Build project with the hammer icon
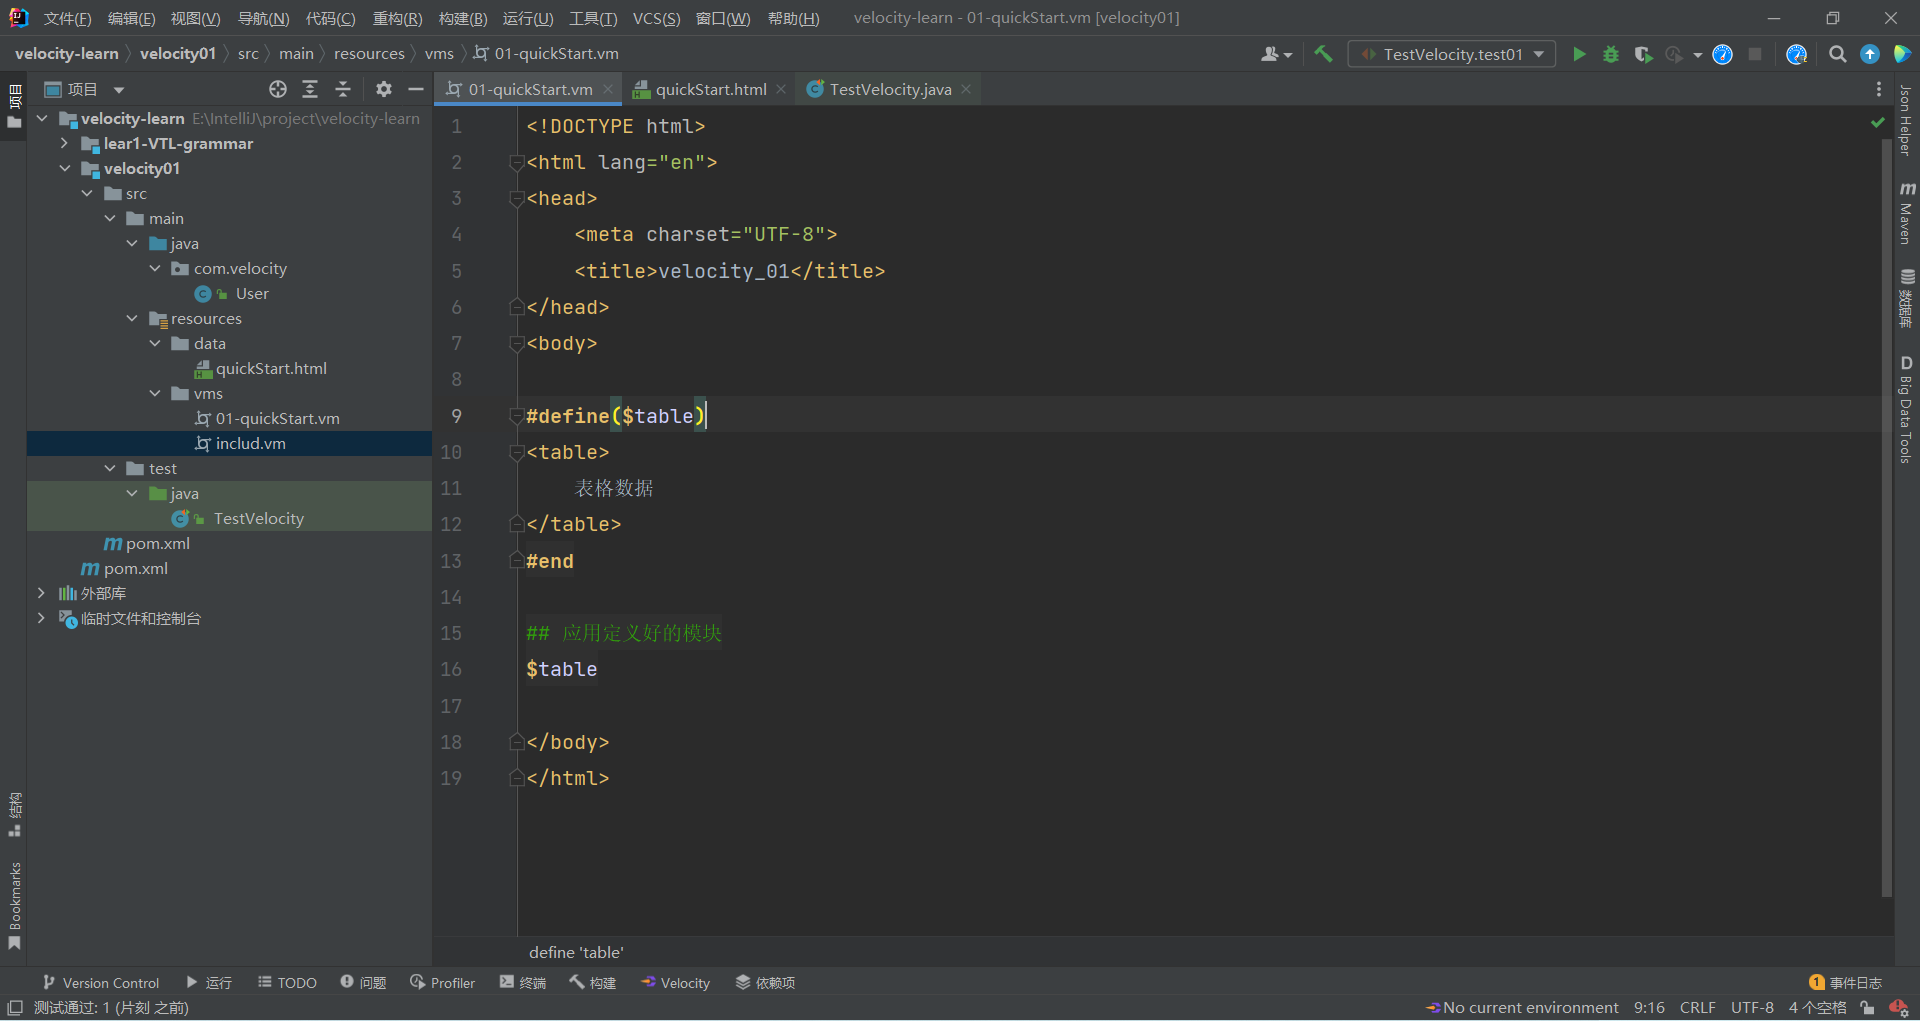The height and width of the screenshot is (1021, 1920). (x=1323, y=54)
